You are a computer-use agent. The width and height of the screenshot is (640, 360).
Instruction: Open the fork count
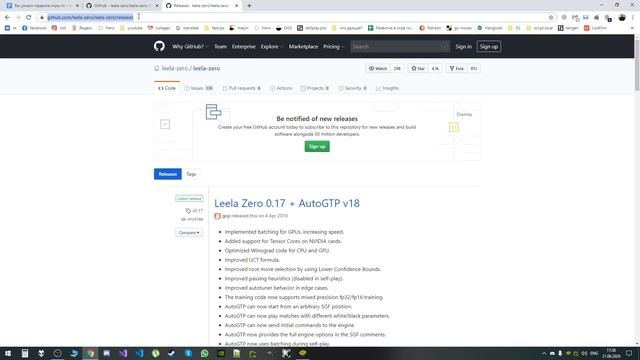click(473, 69)
